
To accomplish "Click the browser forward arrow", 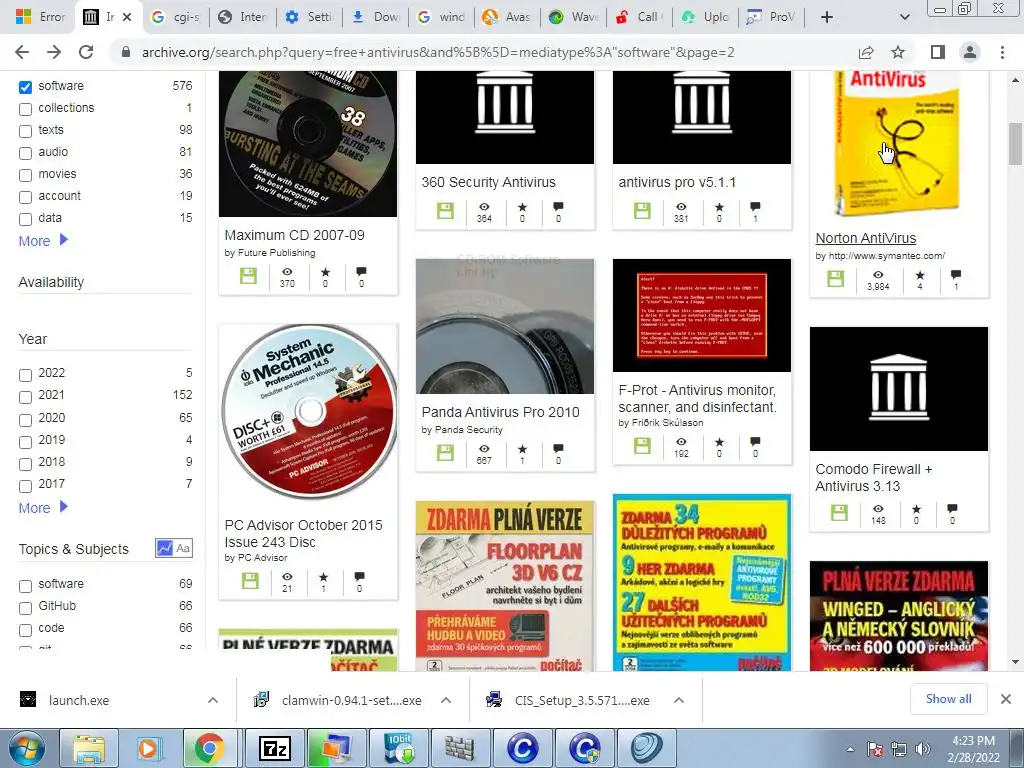I will tap(54, 52).
